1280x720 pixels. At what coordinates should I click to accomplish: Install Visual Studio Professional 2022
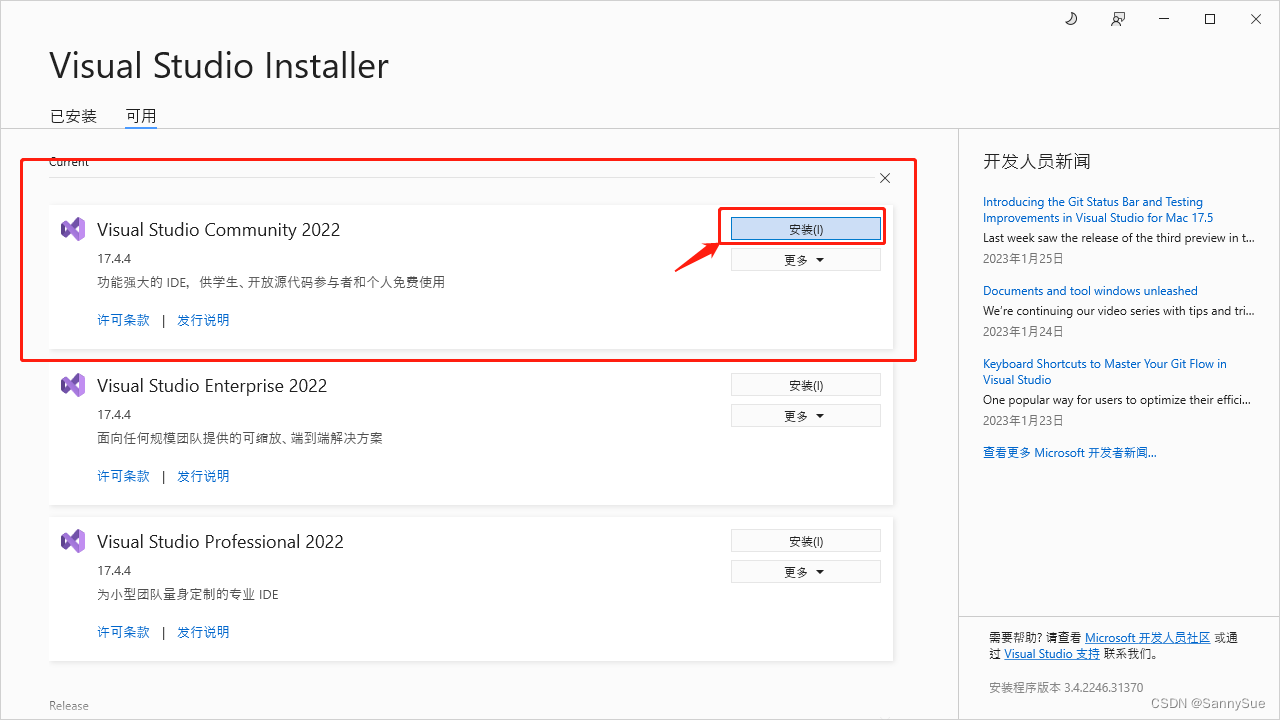pyautogui.click(x=806, y=541)
